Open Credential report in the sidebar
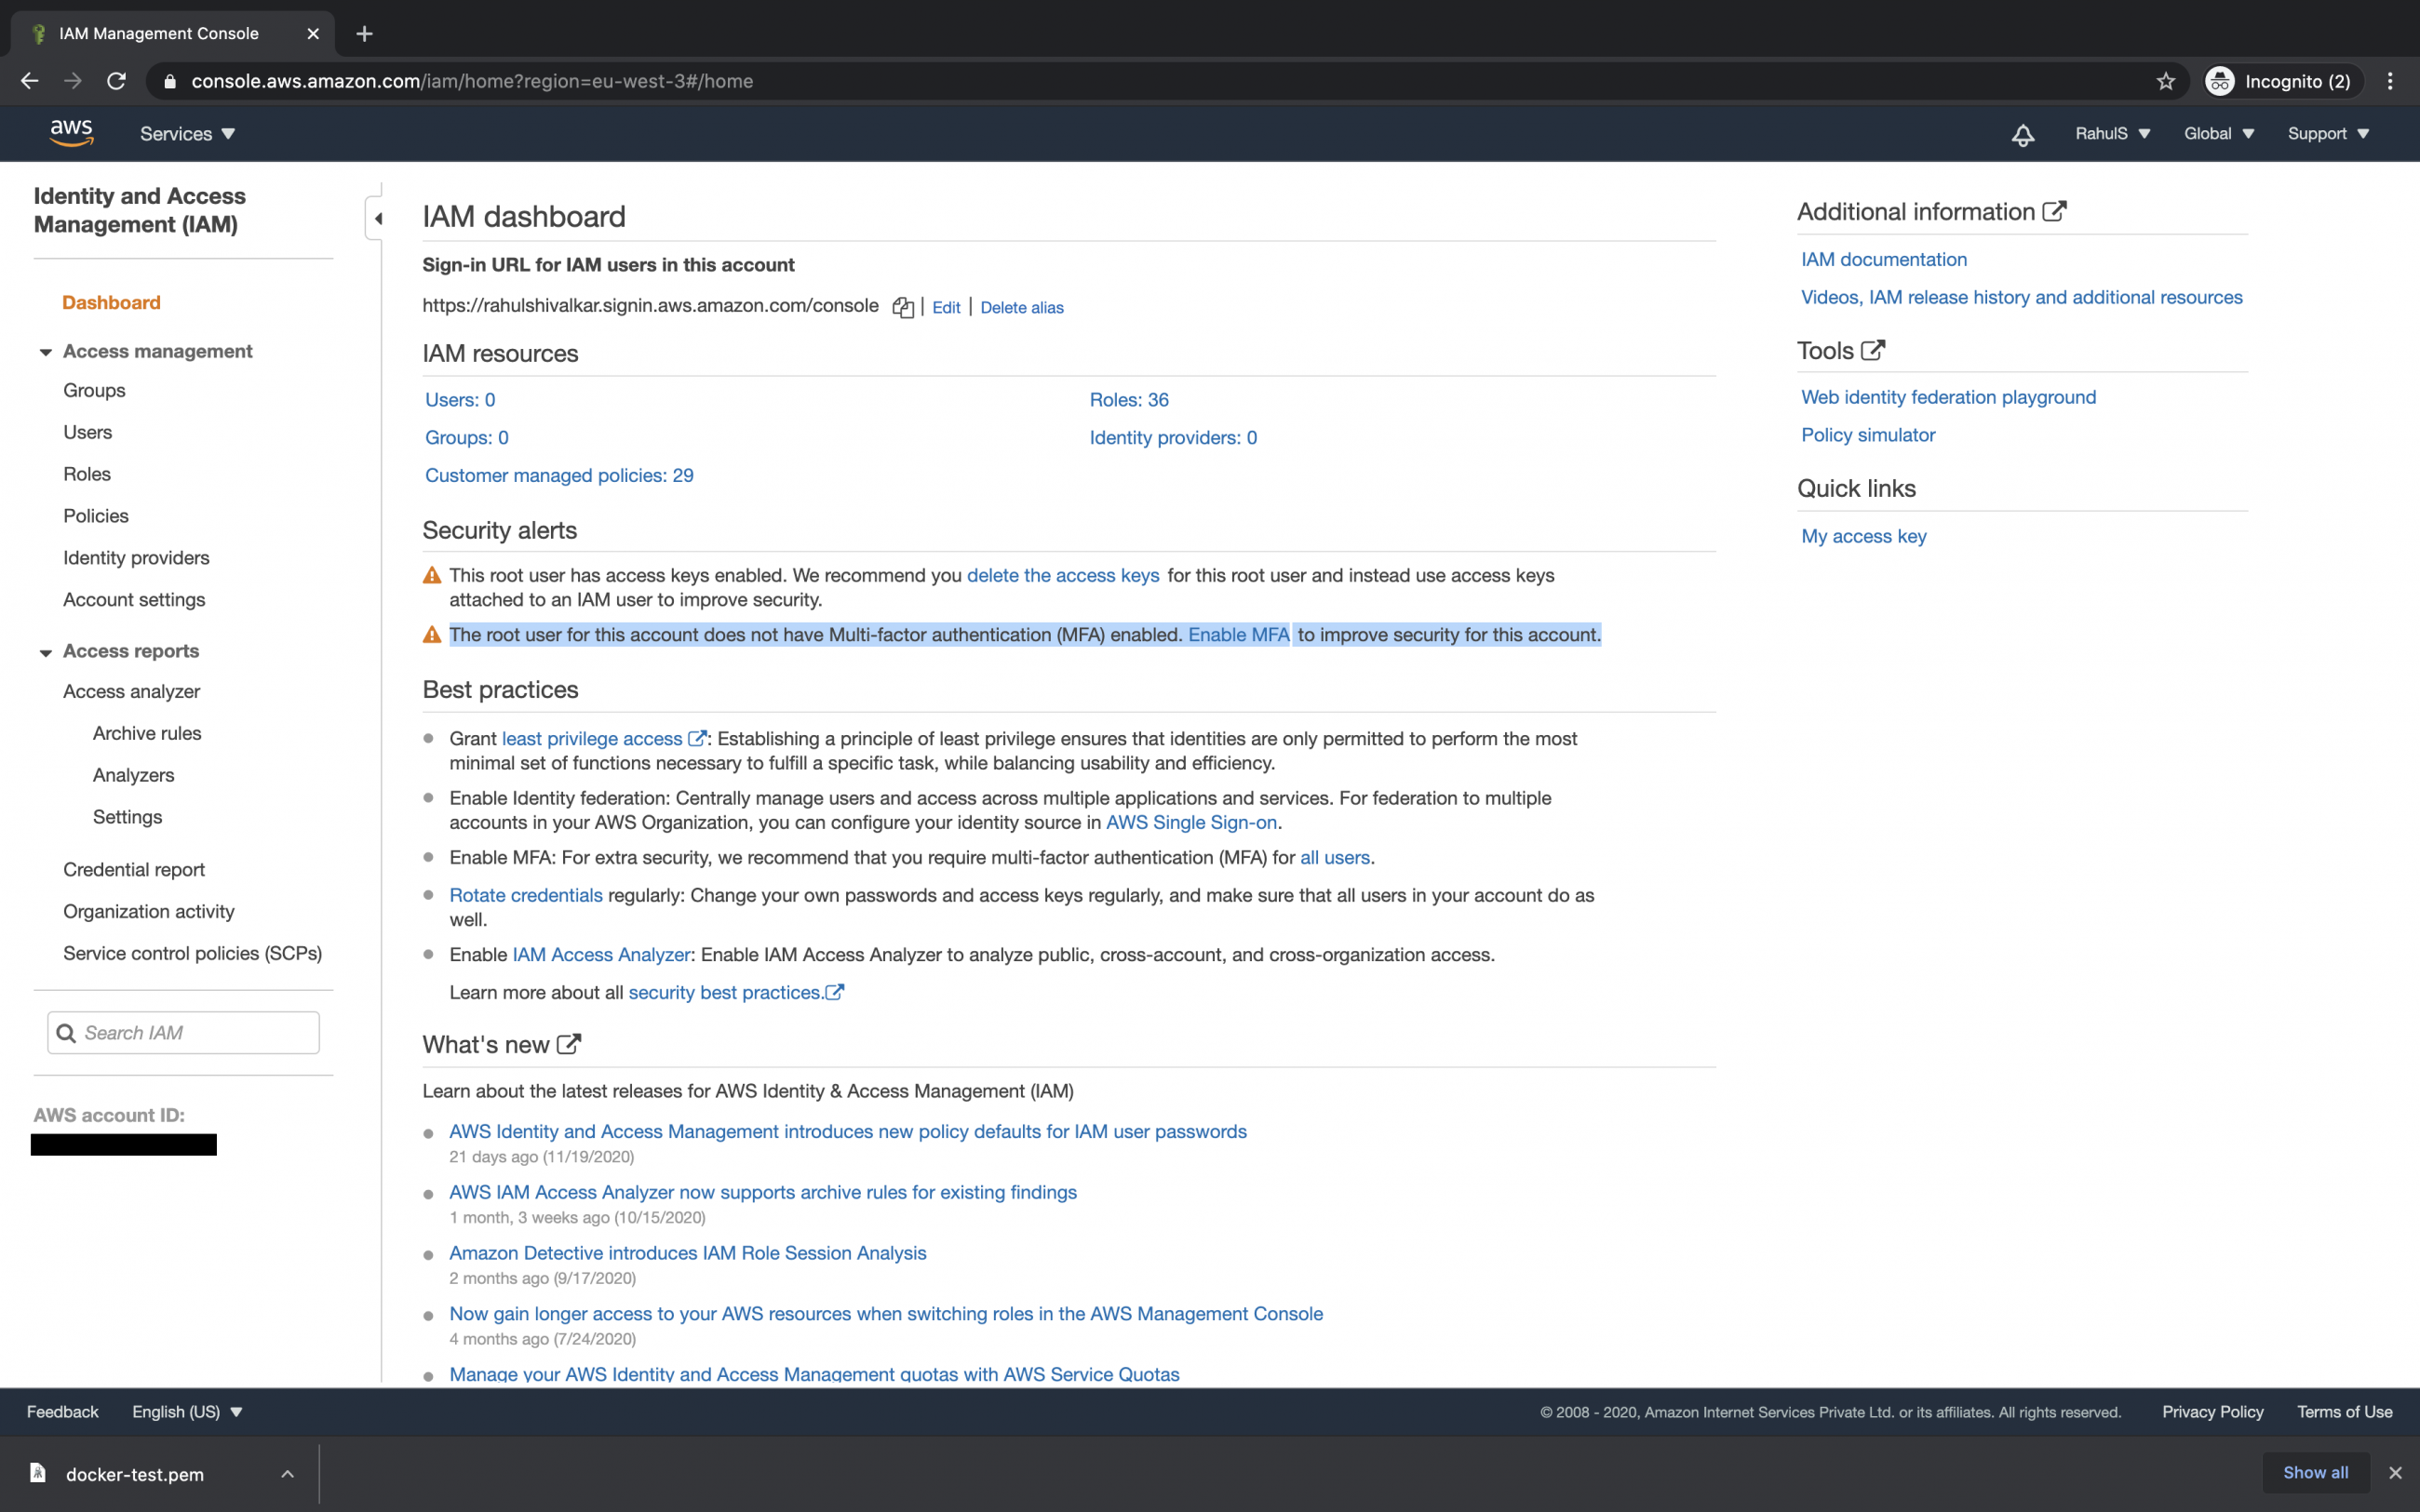The width and height of the screenshot is (2420, 1512). (x=134, y=869)
